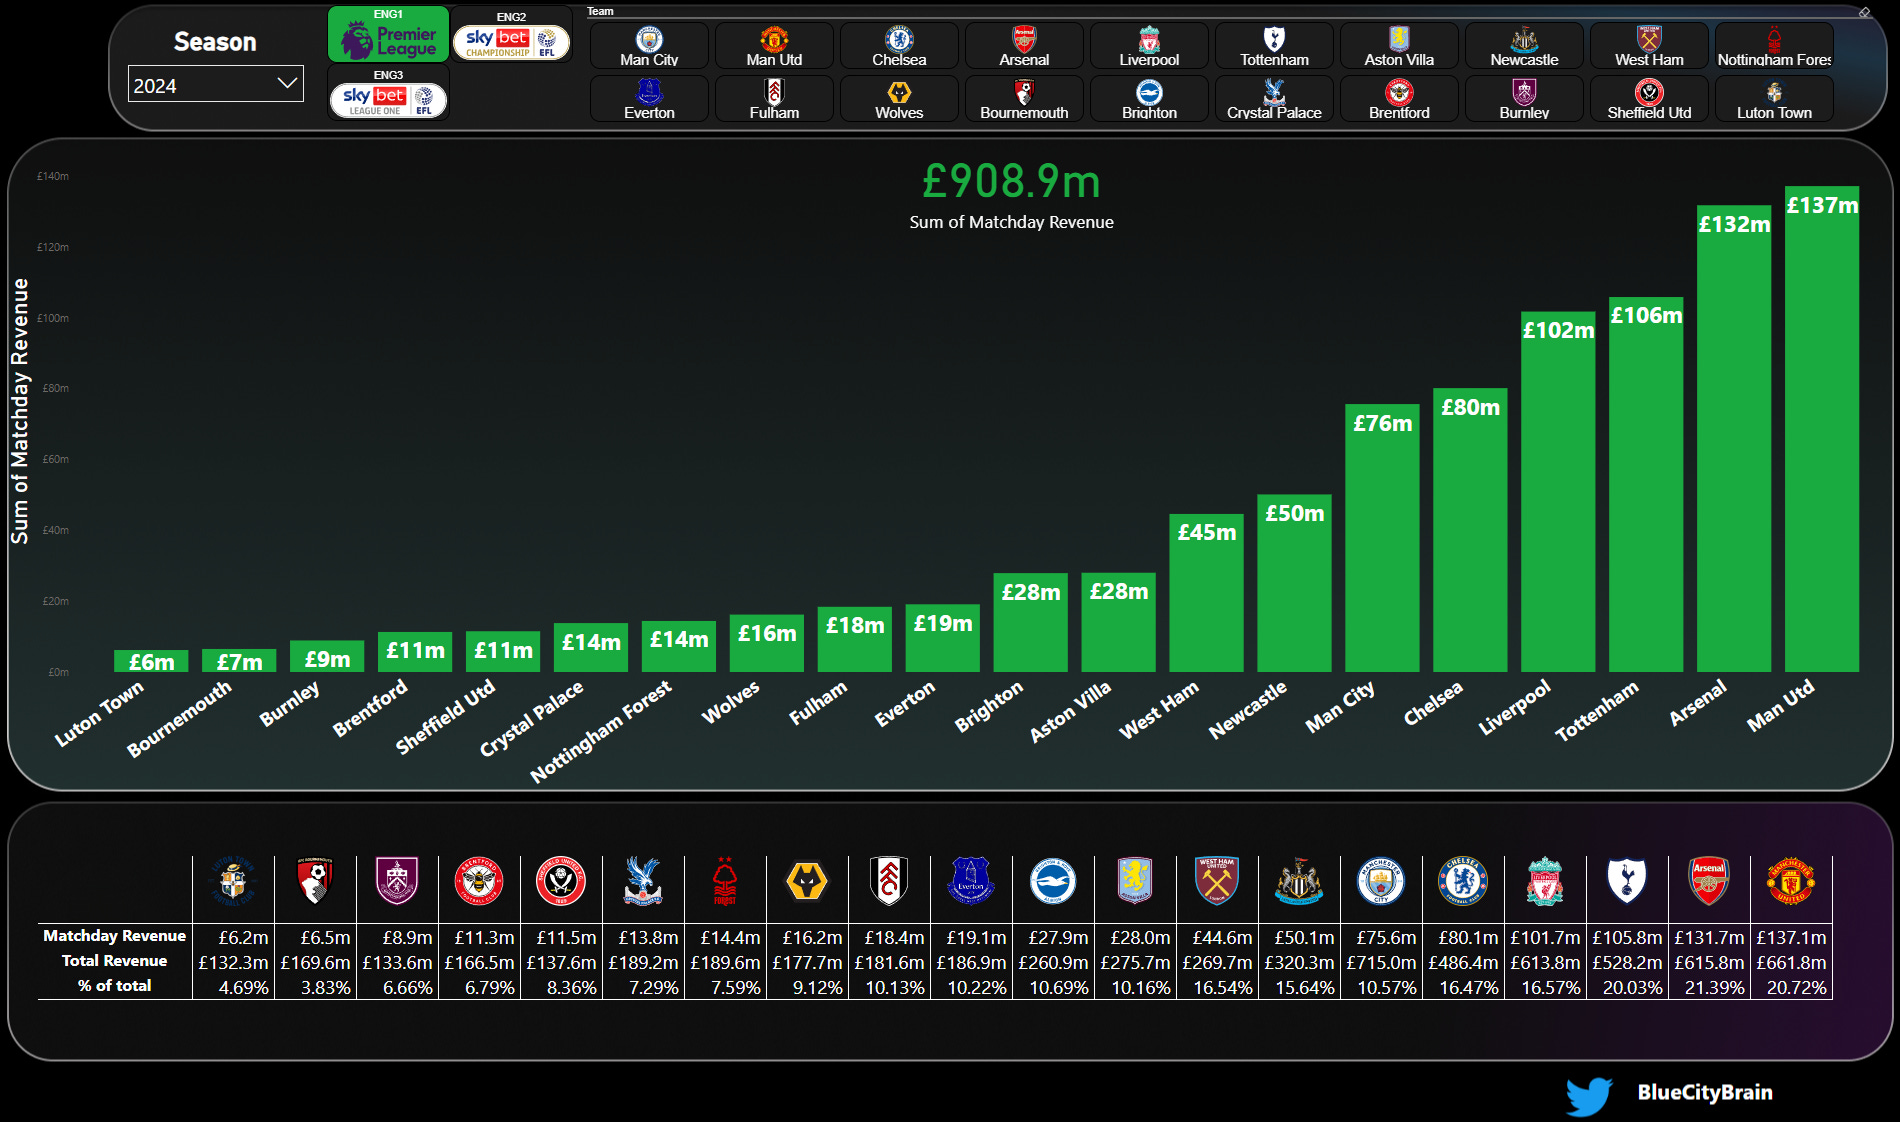Filter by Man City team button
Viewport: 1900px width, 1122px height.
click(x=649, y=46)
